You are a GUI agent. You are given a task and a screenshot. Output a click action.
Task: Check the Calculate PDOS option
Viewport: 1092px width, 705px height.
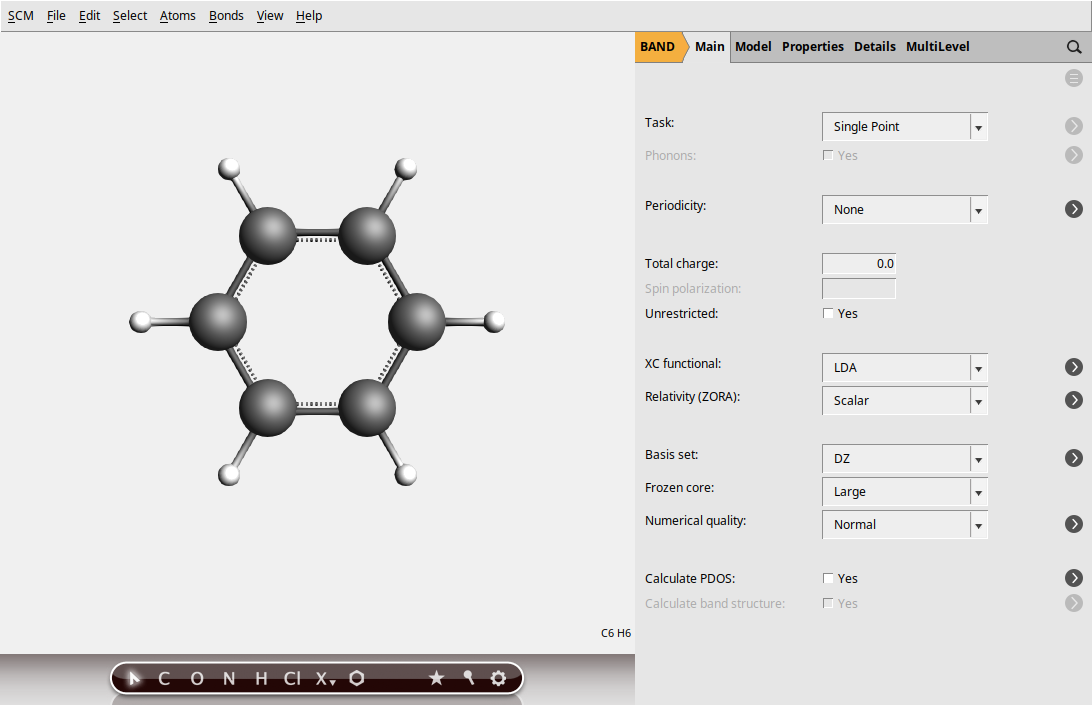point(828,578)
